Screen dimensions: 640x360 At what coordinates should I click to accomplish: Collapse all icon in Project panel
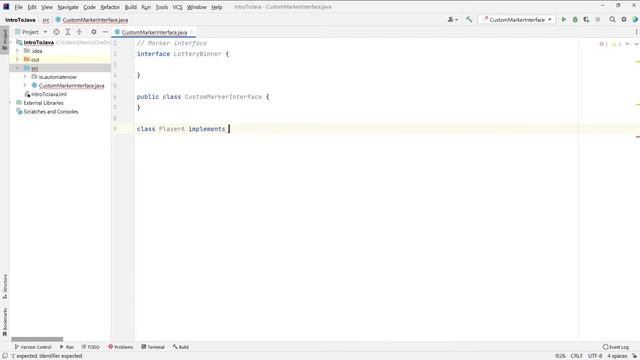[79, 32]
